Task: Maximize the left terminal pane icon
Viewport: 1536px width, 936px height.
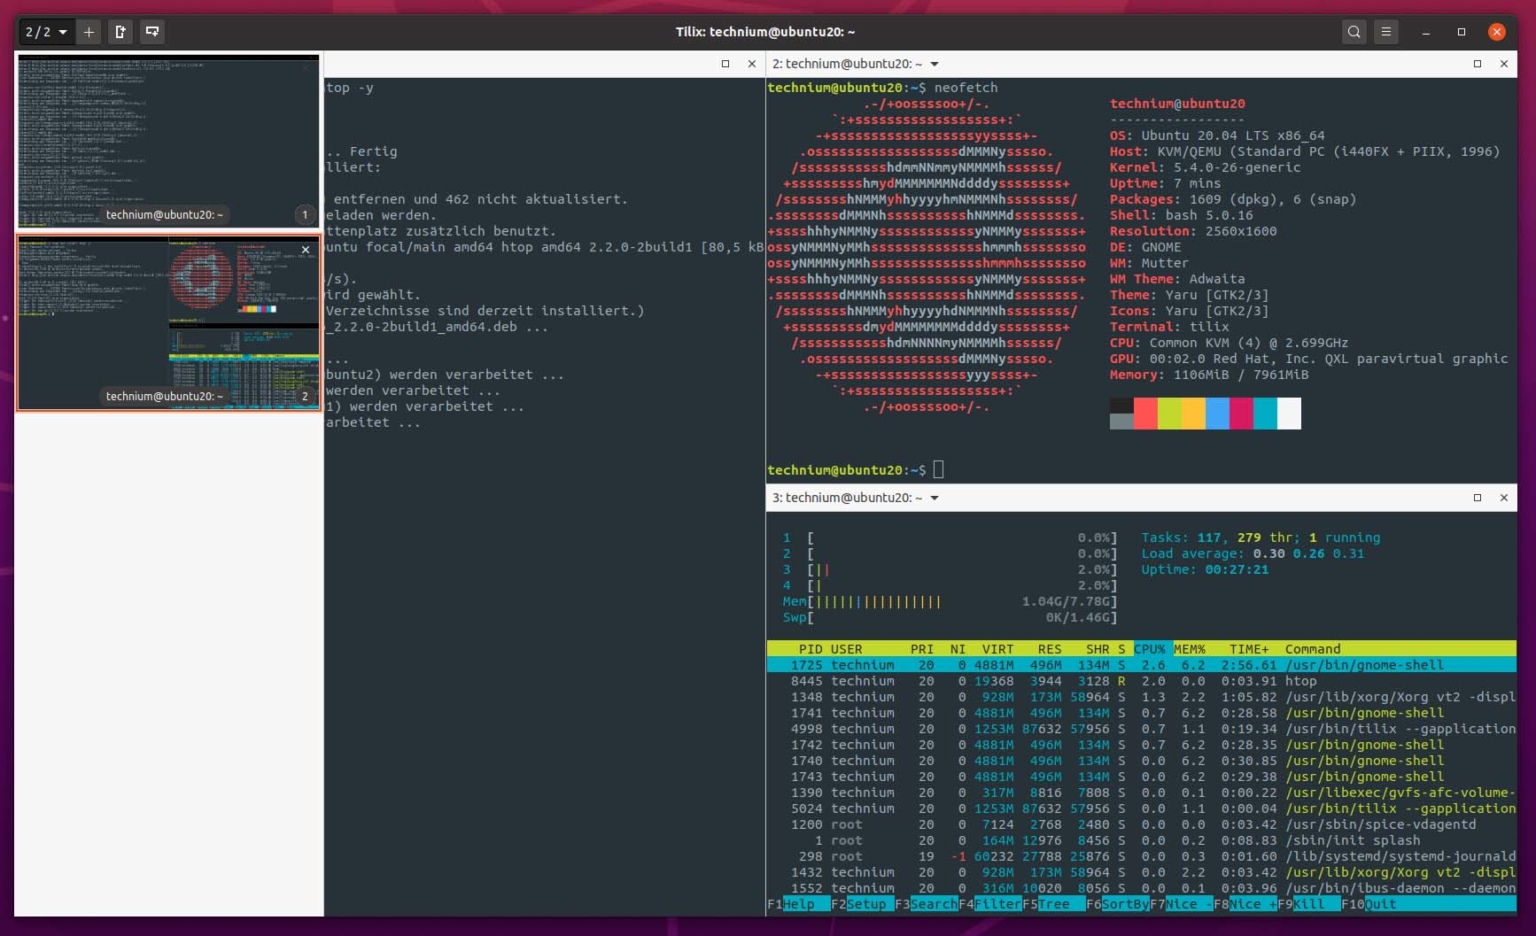Action: coord(725,63)
